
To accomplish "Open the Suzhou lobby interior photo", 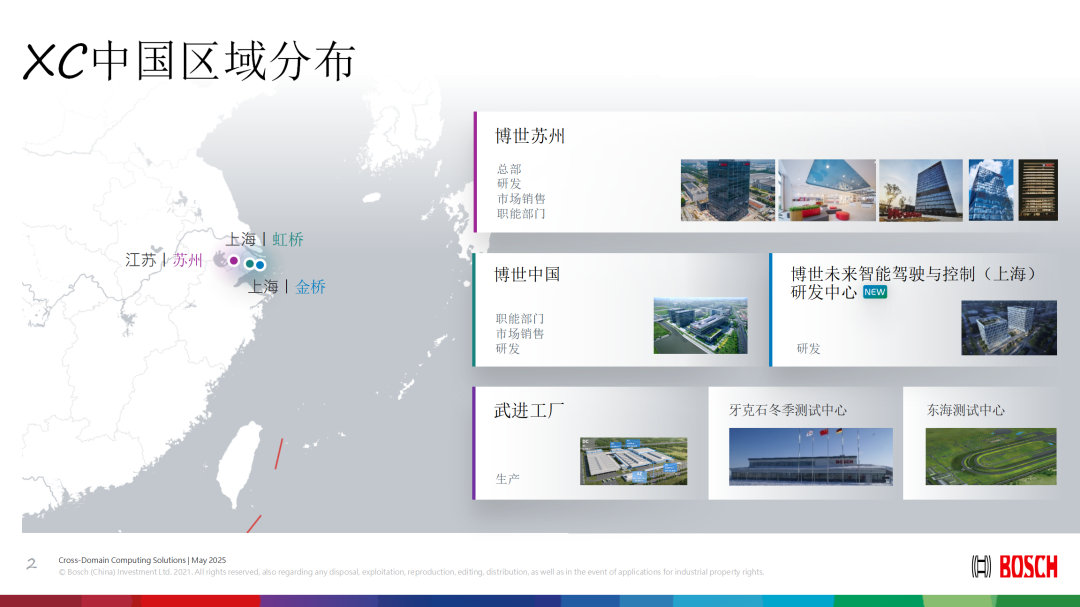I will [827, 190].
